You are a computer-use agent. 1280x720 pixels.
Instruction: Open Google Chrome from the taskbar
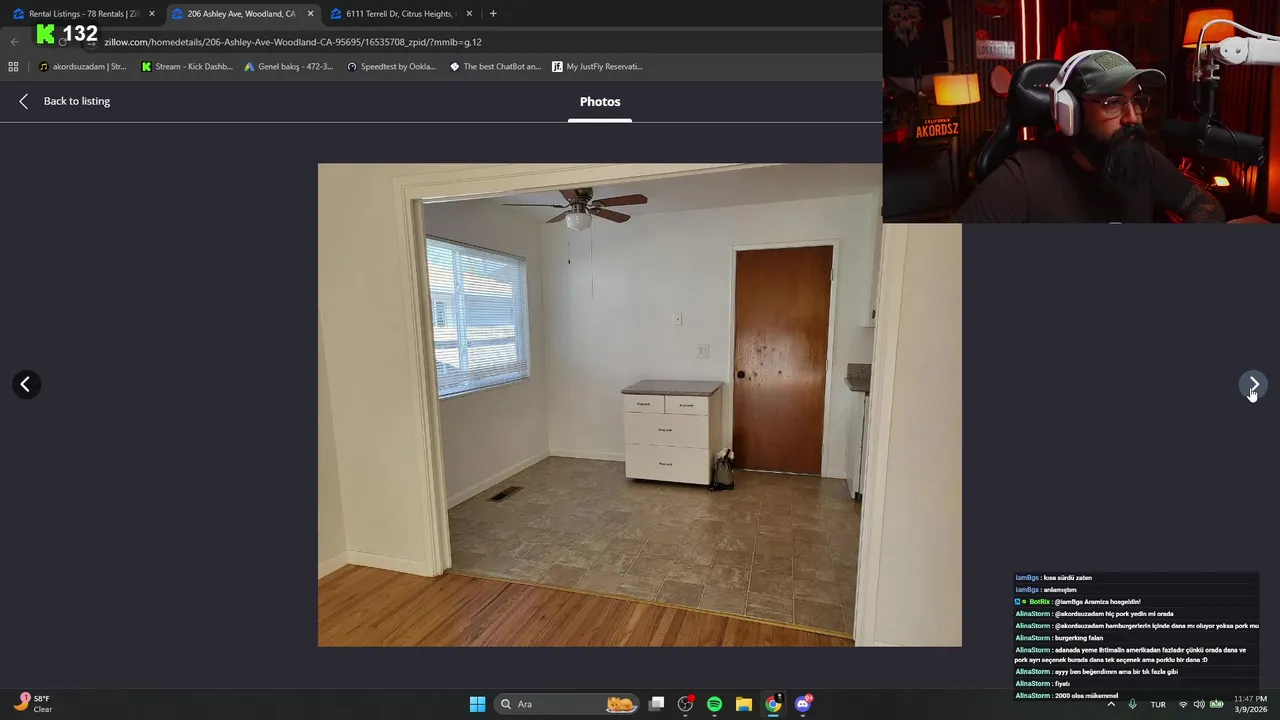[x=773, y=704]
